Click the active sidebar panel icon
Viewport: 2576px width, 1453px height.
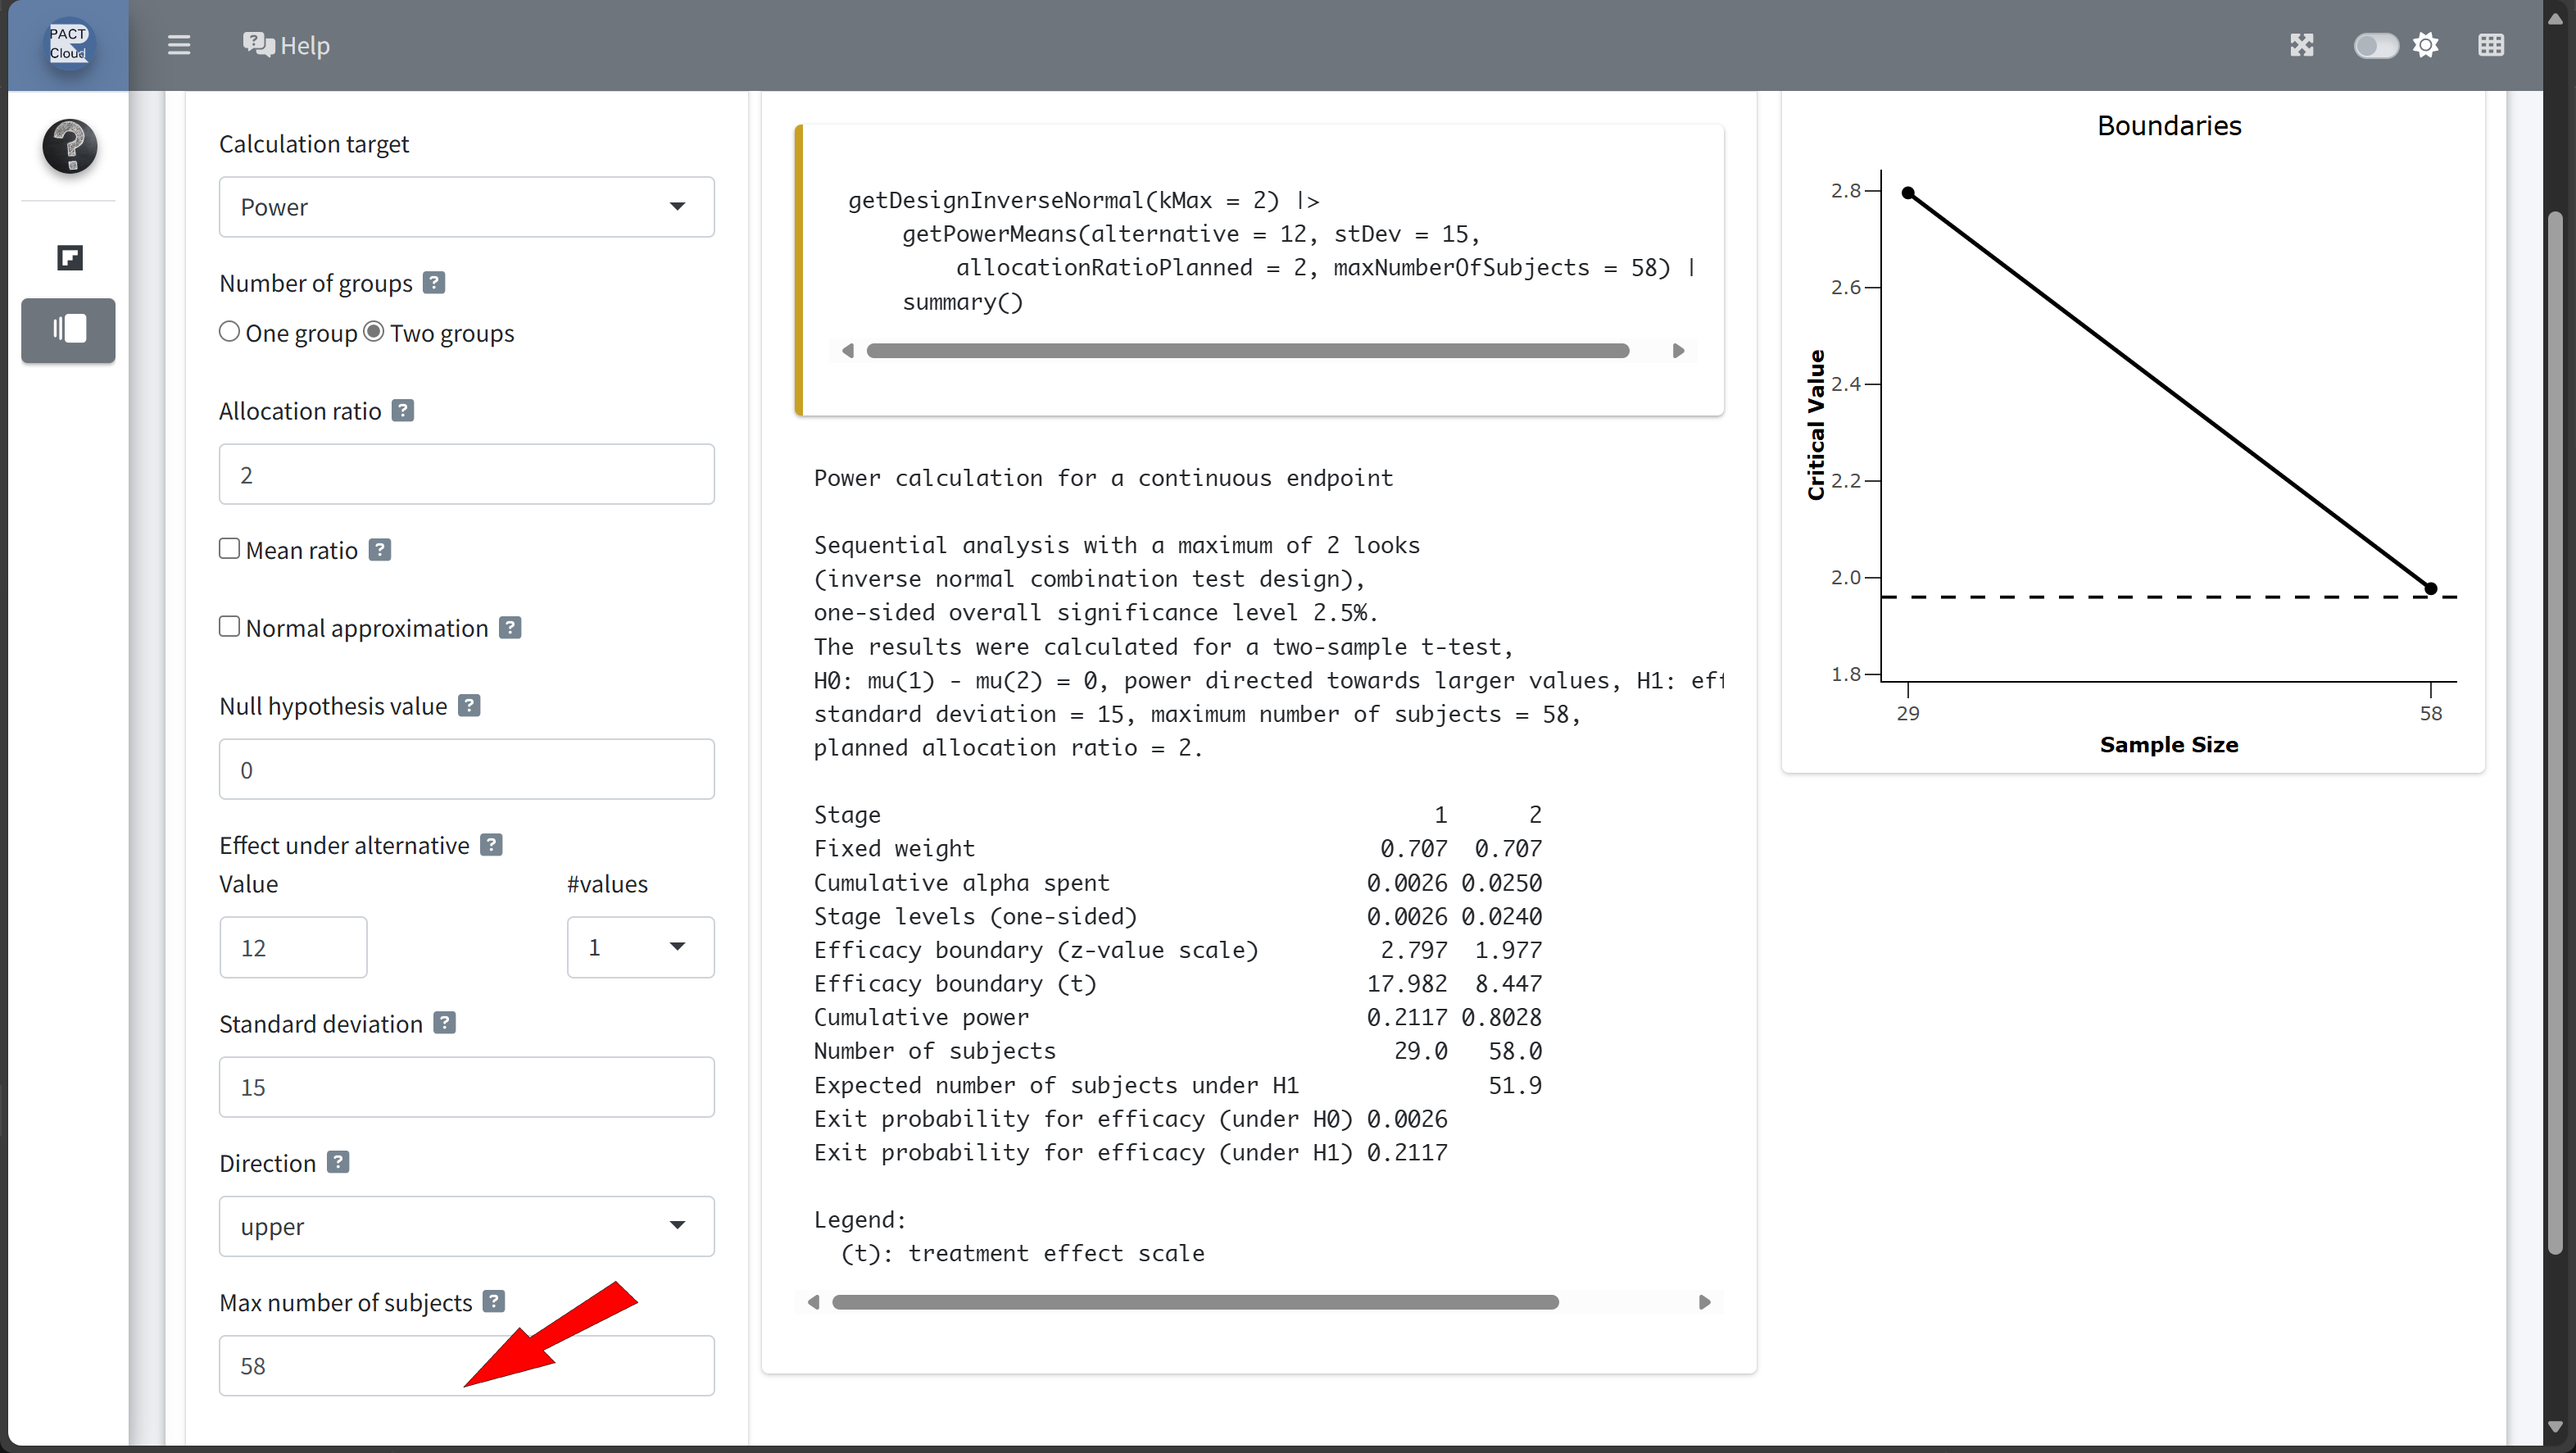pyautogui.click(x=69, y=329)
